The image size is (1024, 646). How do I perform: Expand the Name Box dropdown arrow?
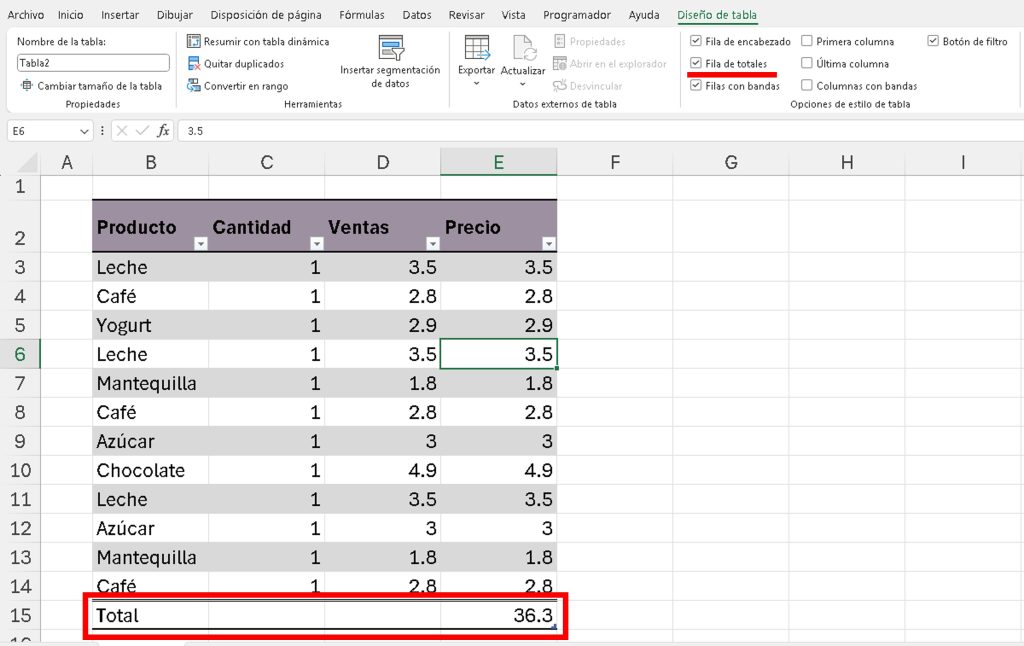(x=84, y=131)
